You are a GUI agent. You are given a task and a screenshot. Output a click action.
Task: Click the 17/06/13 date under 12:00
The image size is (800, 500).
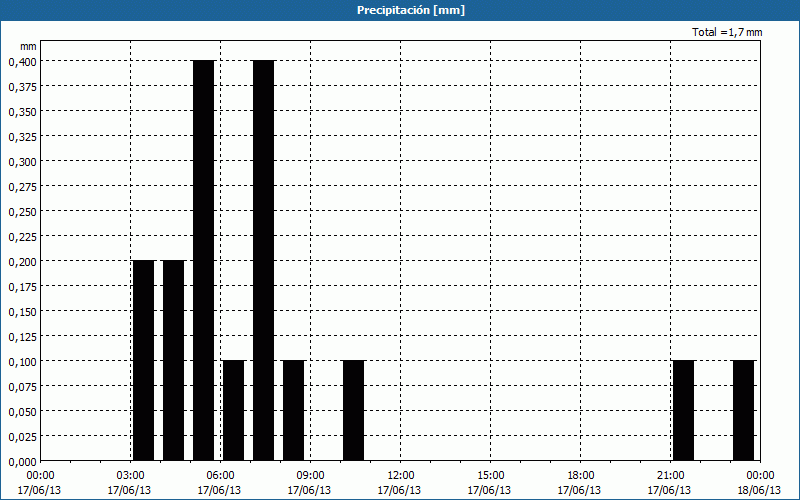pyautogui.click(x=399, y=490)
